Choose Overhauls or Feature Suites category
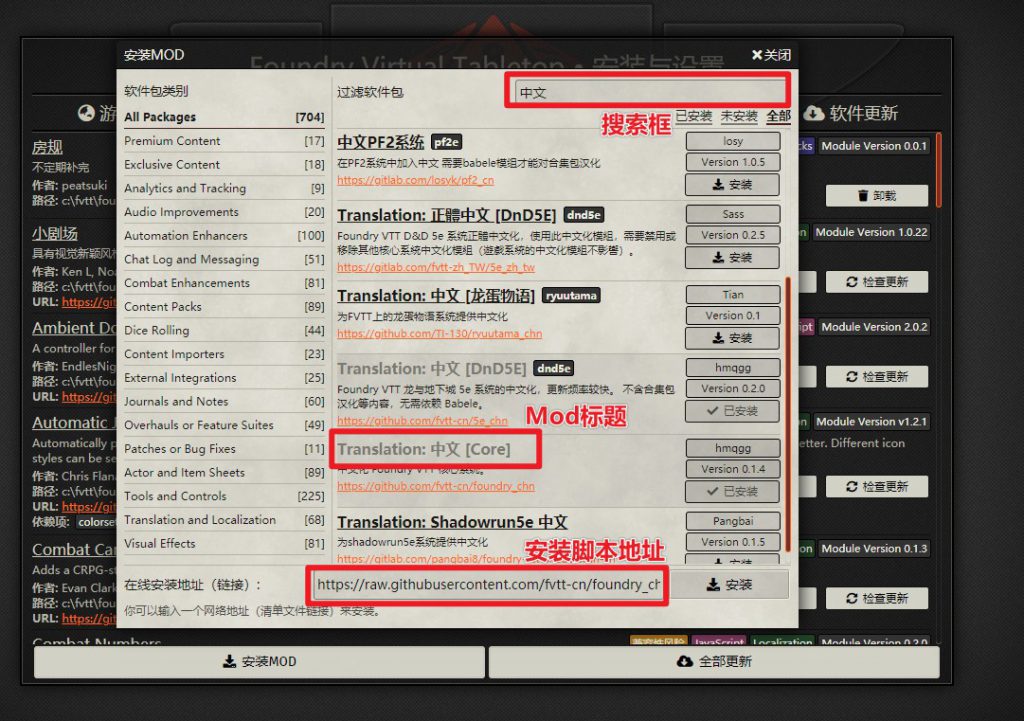Screen dimensions: 1024x721 click(224, 425)
